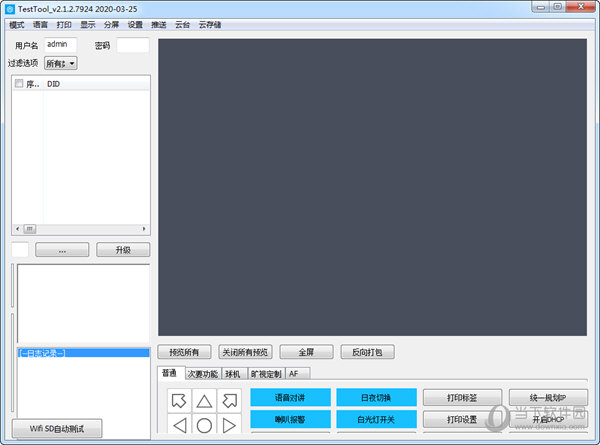
Task: Click the 打印标签 button
Action: 462,398
